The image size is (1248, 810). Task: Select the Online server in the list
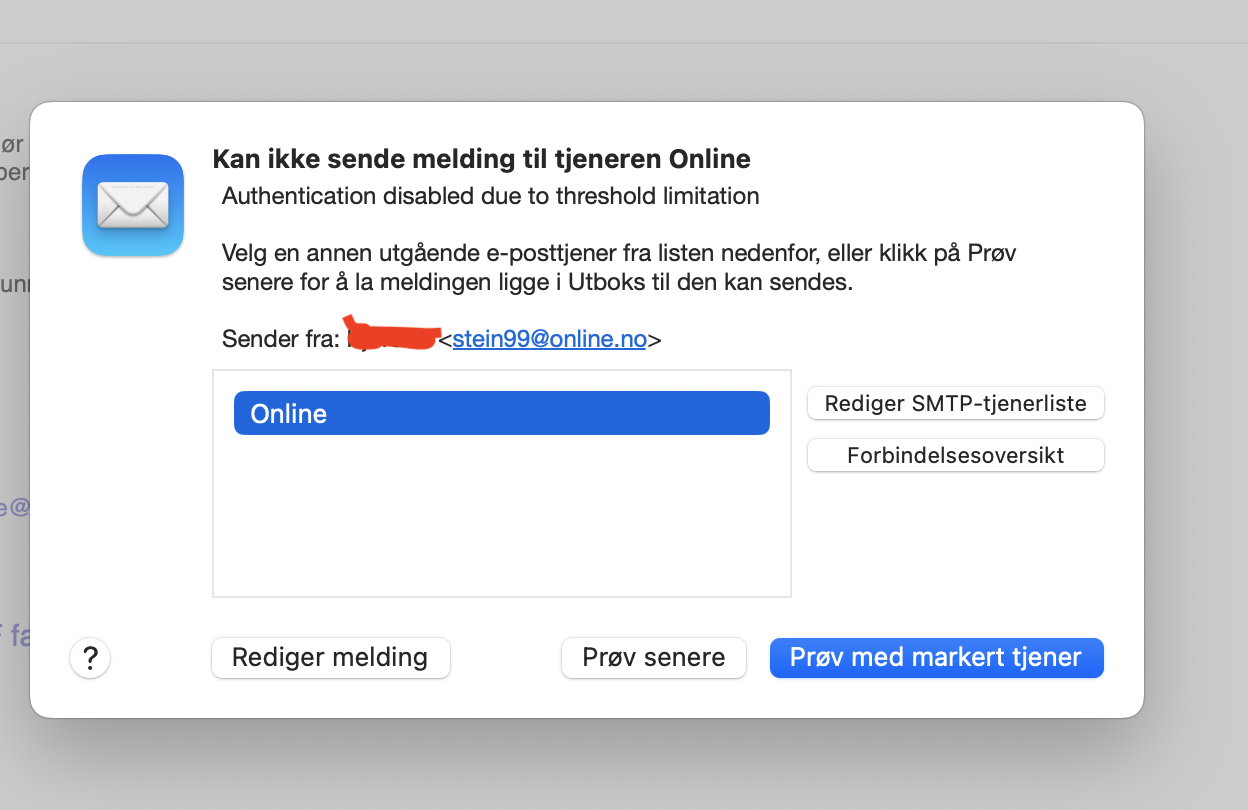click(501, 413)
